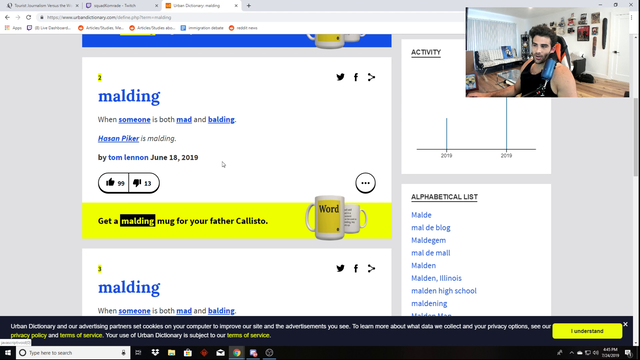Viewport: 640px width, 360px height.
Task: Open Chrome from the taskbar
Action: point(237,353)
